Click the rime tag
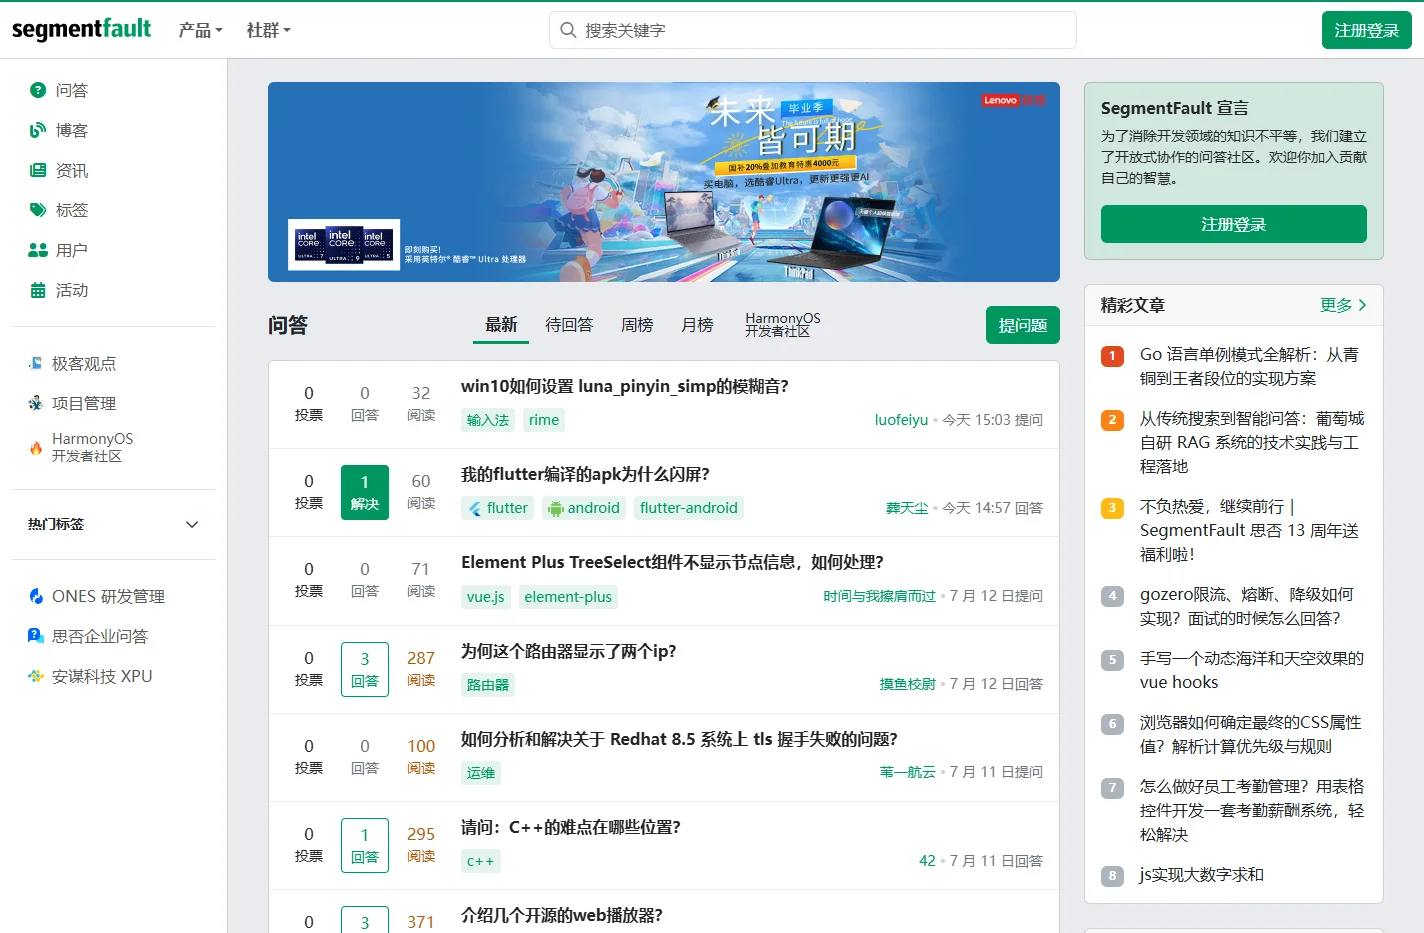The image size is (1424, 933). pyautogui.click(x=544, y=420)
